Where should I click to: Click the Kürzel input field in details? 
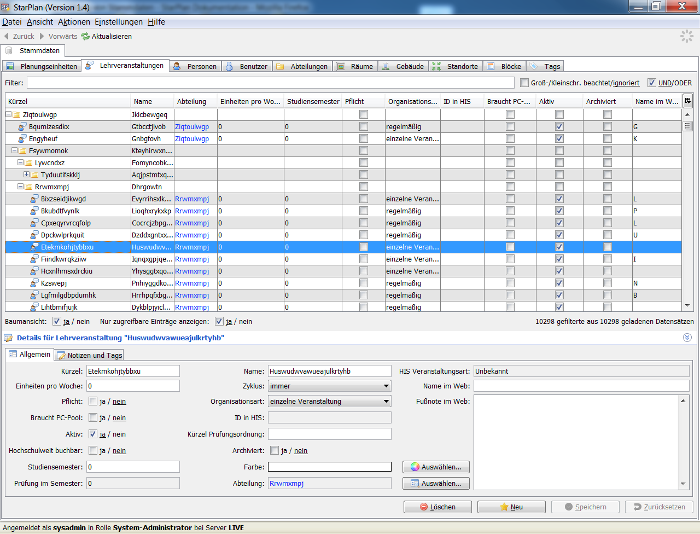pyautogui.click(x=133, y=371)
